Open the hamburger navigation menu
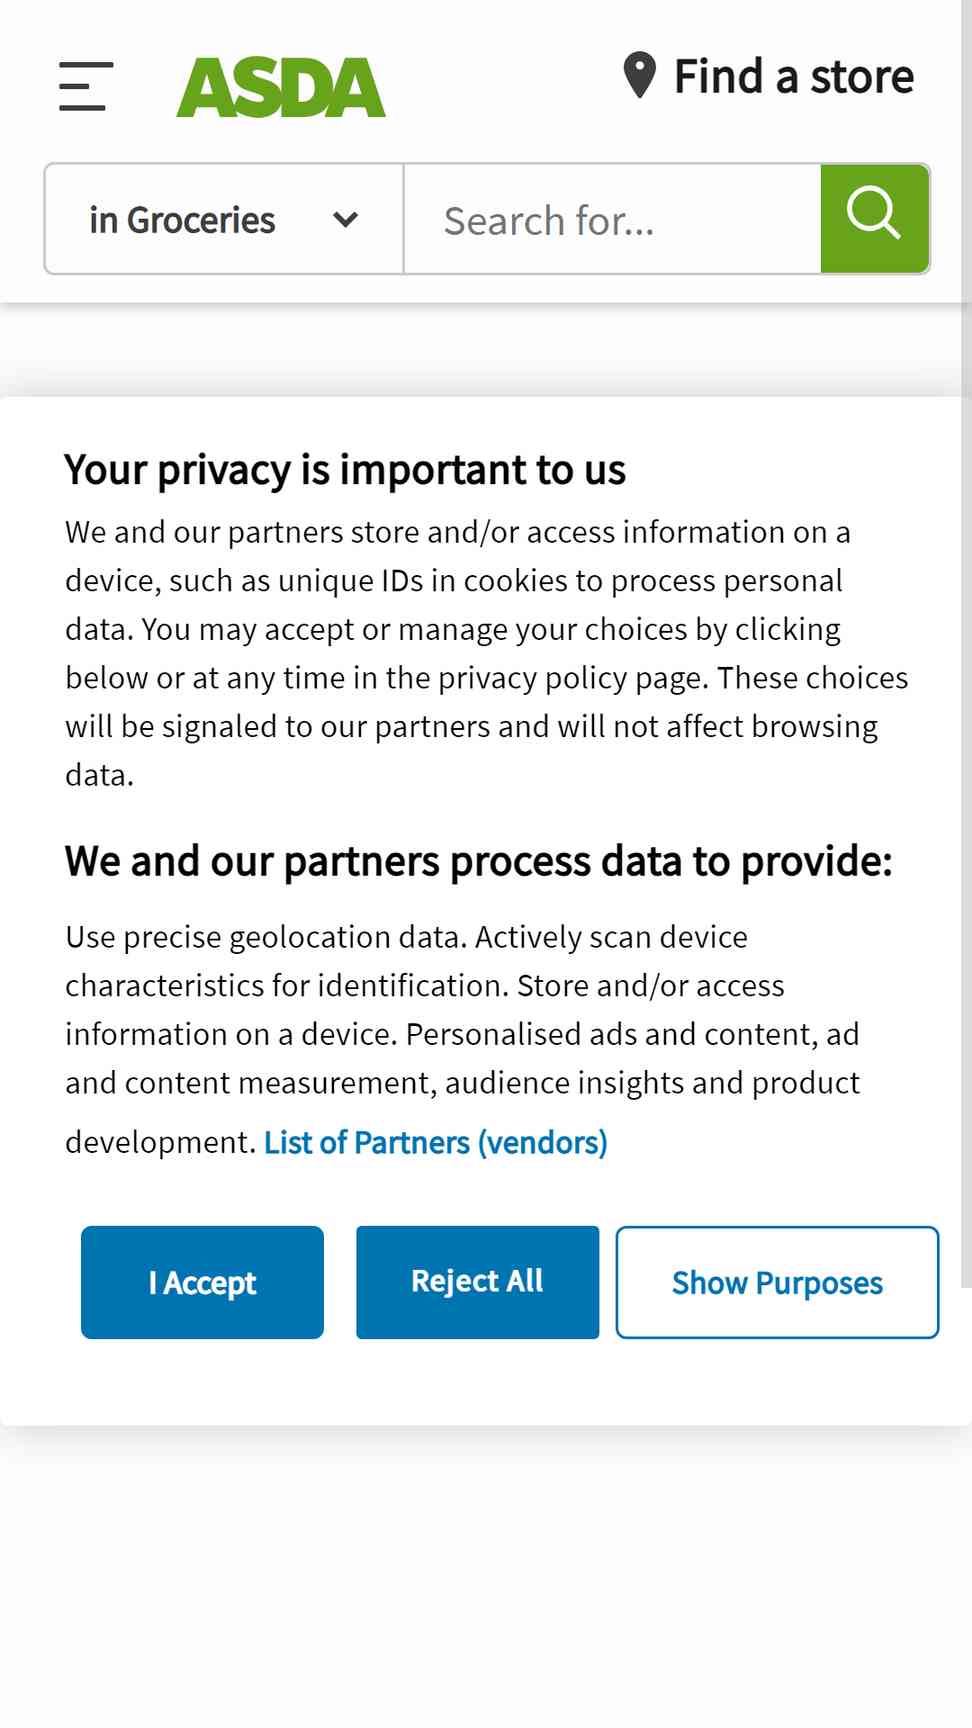972x1728 pixels. click(86, 86)
